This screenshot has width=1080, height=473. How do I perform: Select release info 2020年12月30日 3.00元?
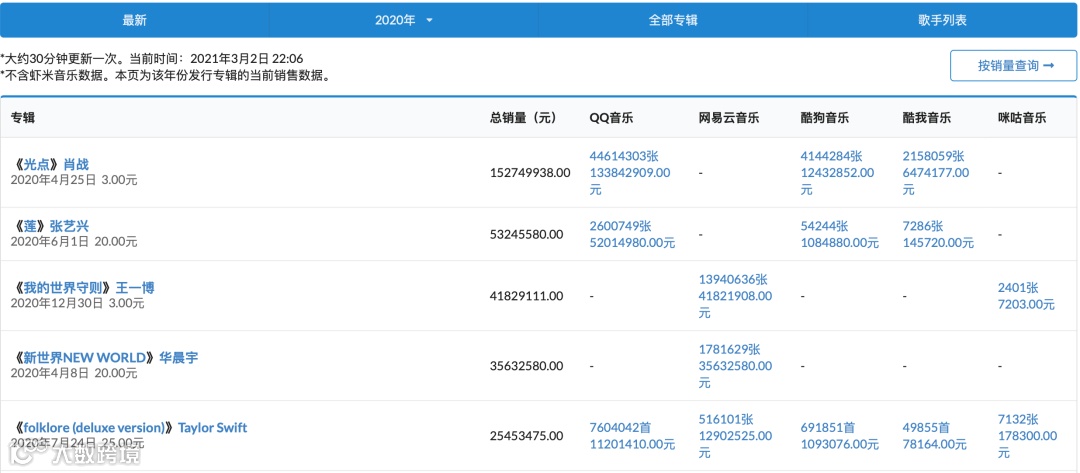tap(77, 303)
